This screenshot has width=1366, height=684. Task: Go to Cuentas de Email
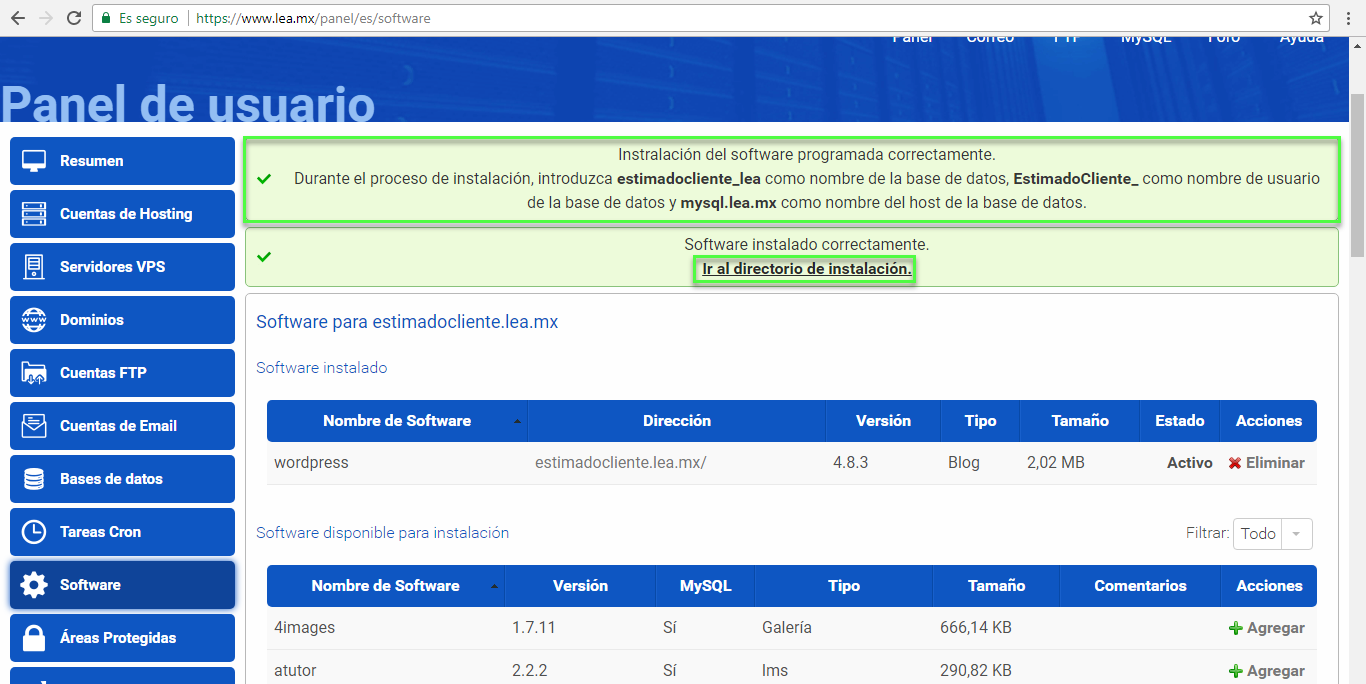pyautogui.click(x=122, y=426)
